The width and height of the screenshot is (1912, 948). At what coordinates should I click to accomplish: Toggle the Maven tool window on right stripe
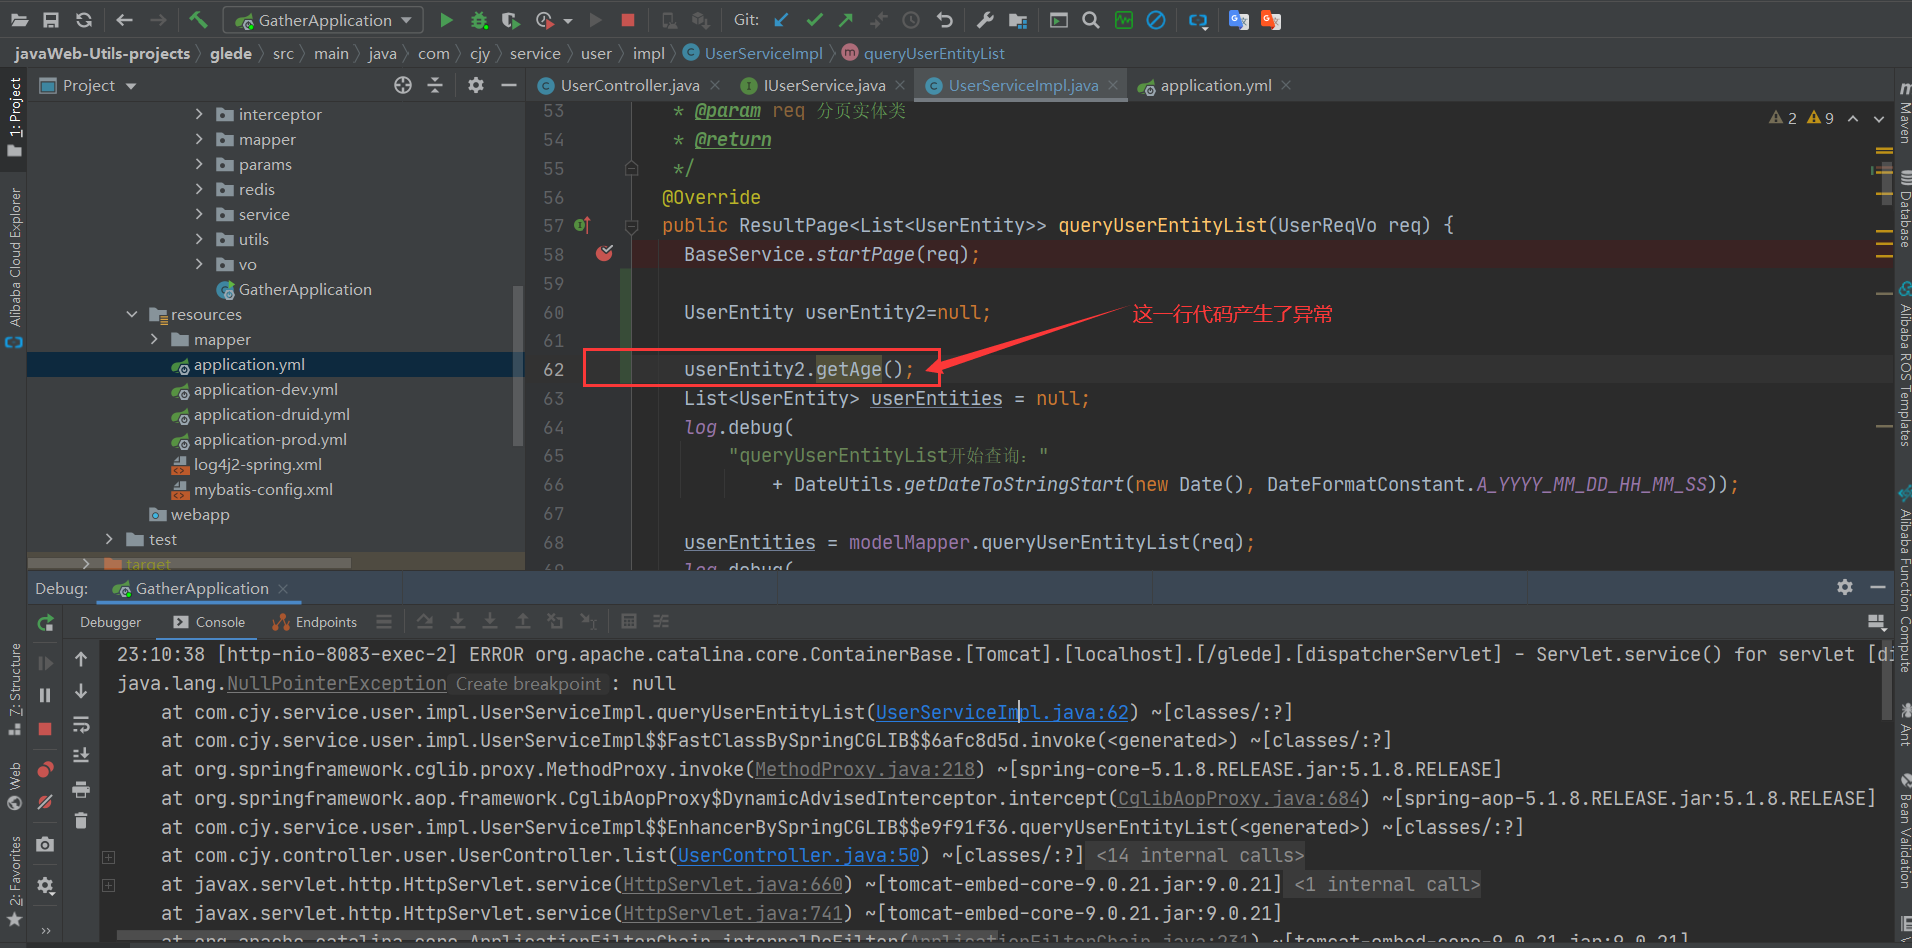point(1904,113)
